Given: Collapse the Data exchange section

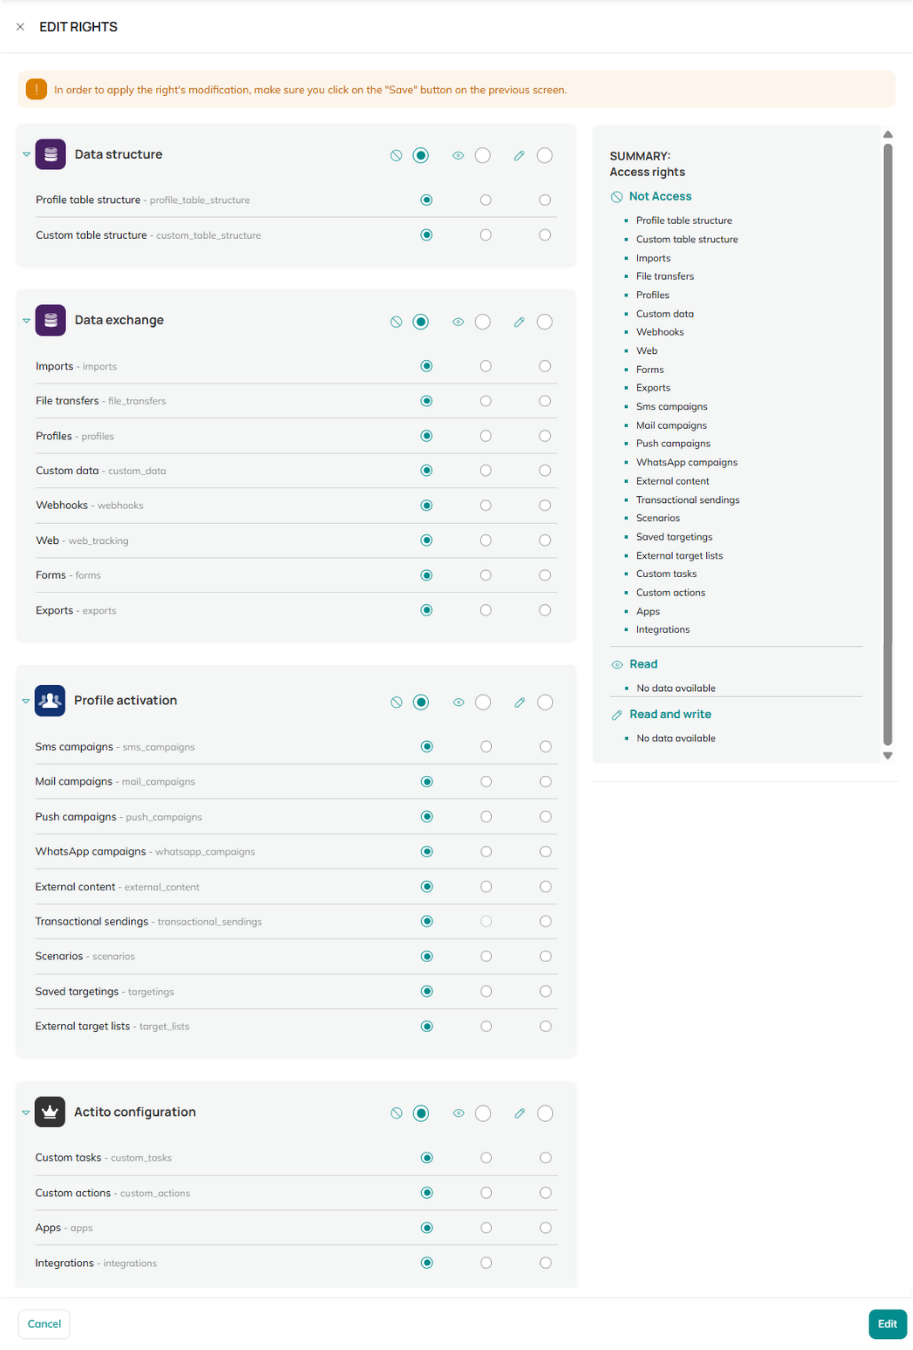Looking at the screenshot, I should click(x=26, y=321).
